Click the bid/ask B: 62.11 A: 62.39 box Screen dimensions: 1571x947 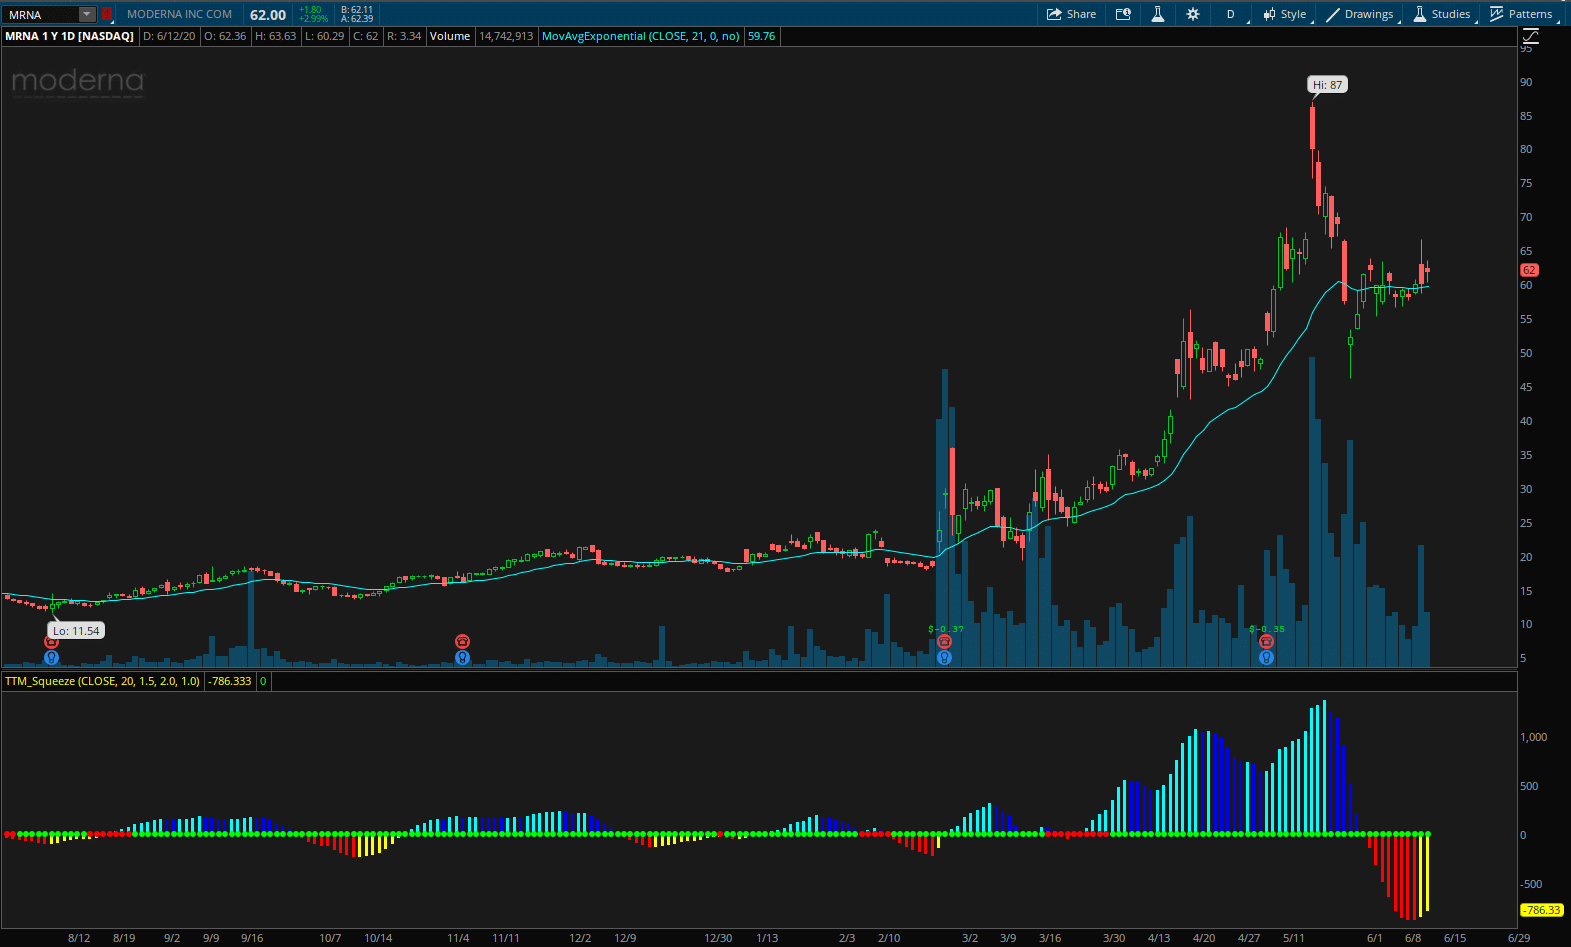pyautogui.click(x=357, y=14)
